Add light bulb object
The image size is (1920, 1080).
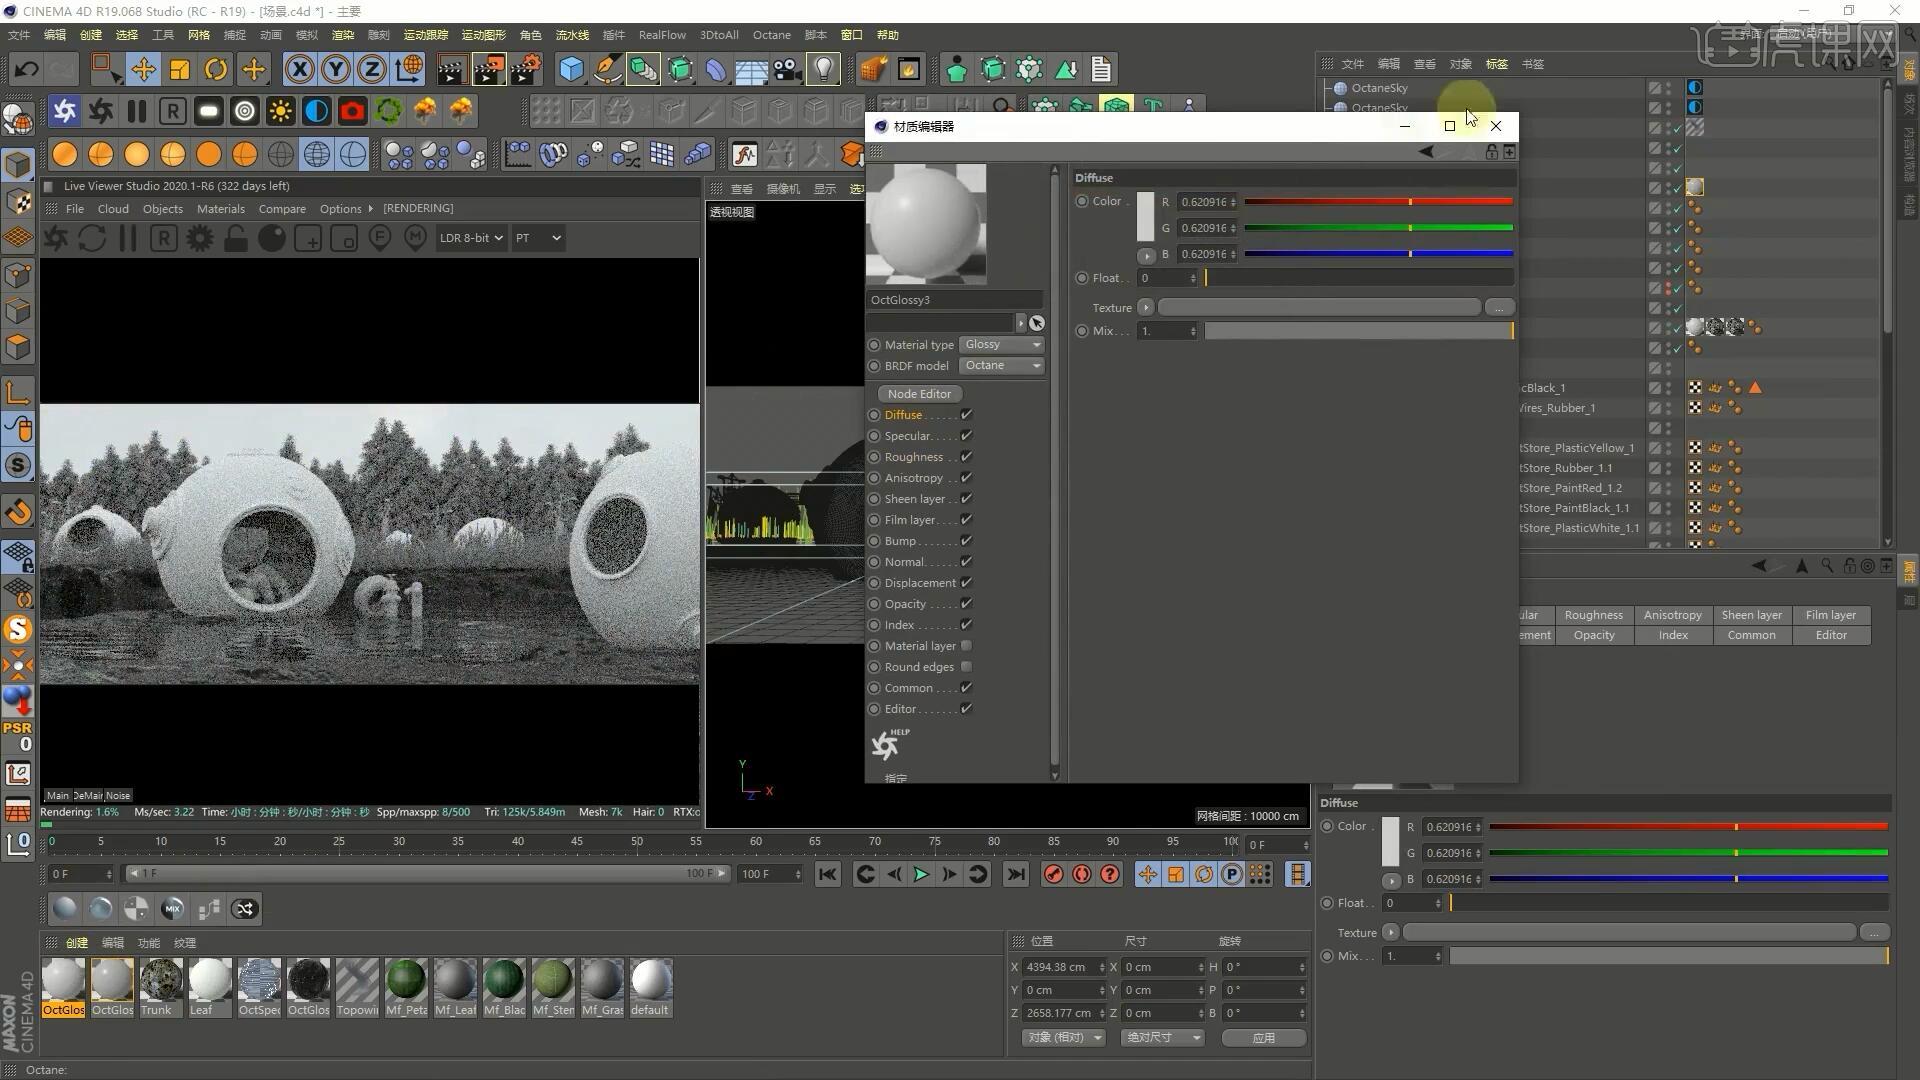823,69
